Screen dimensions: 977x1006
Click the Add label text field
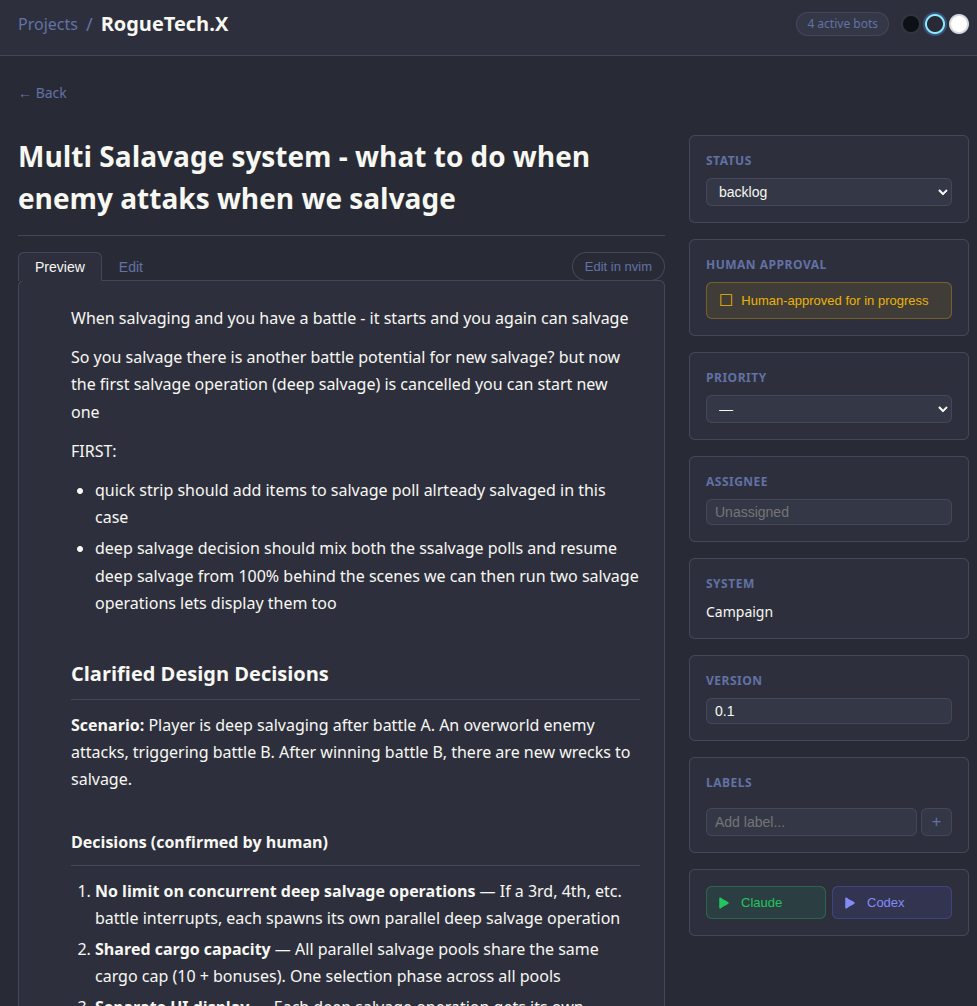811,822
